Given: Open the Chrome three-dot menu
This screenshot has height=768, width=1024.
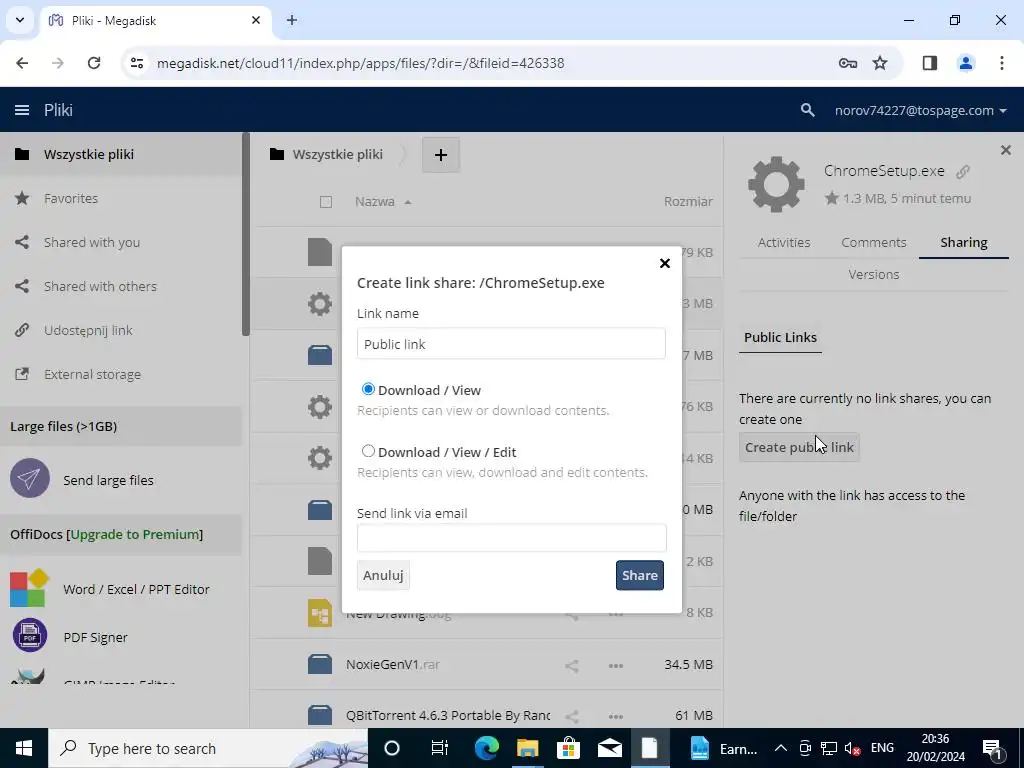Looking at the screenshot, I should point(1002,63).
